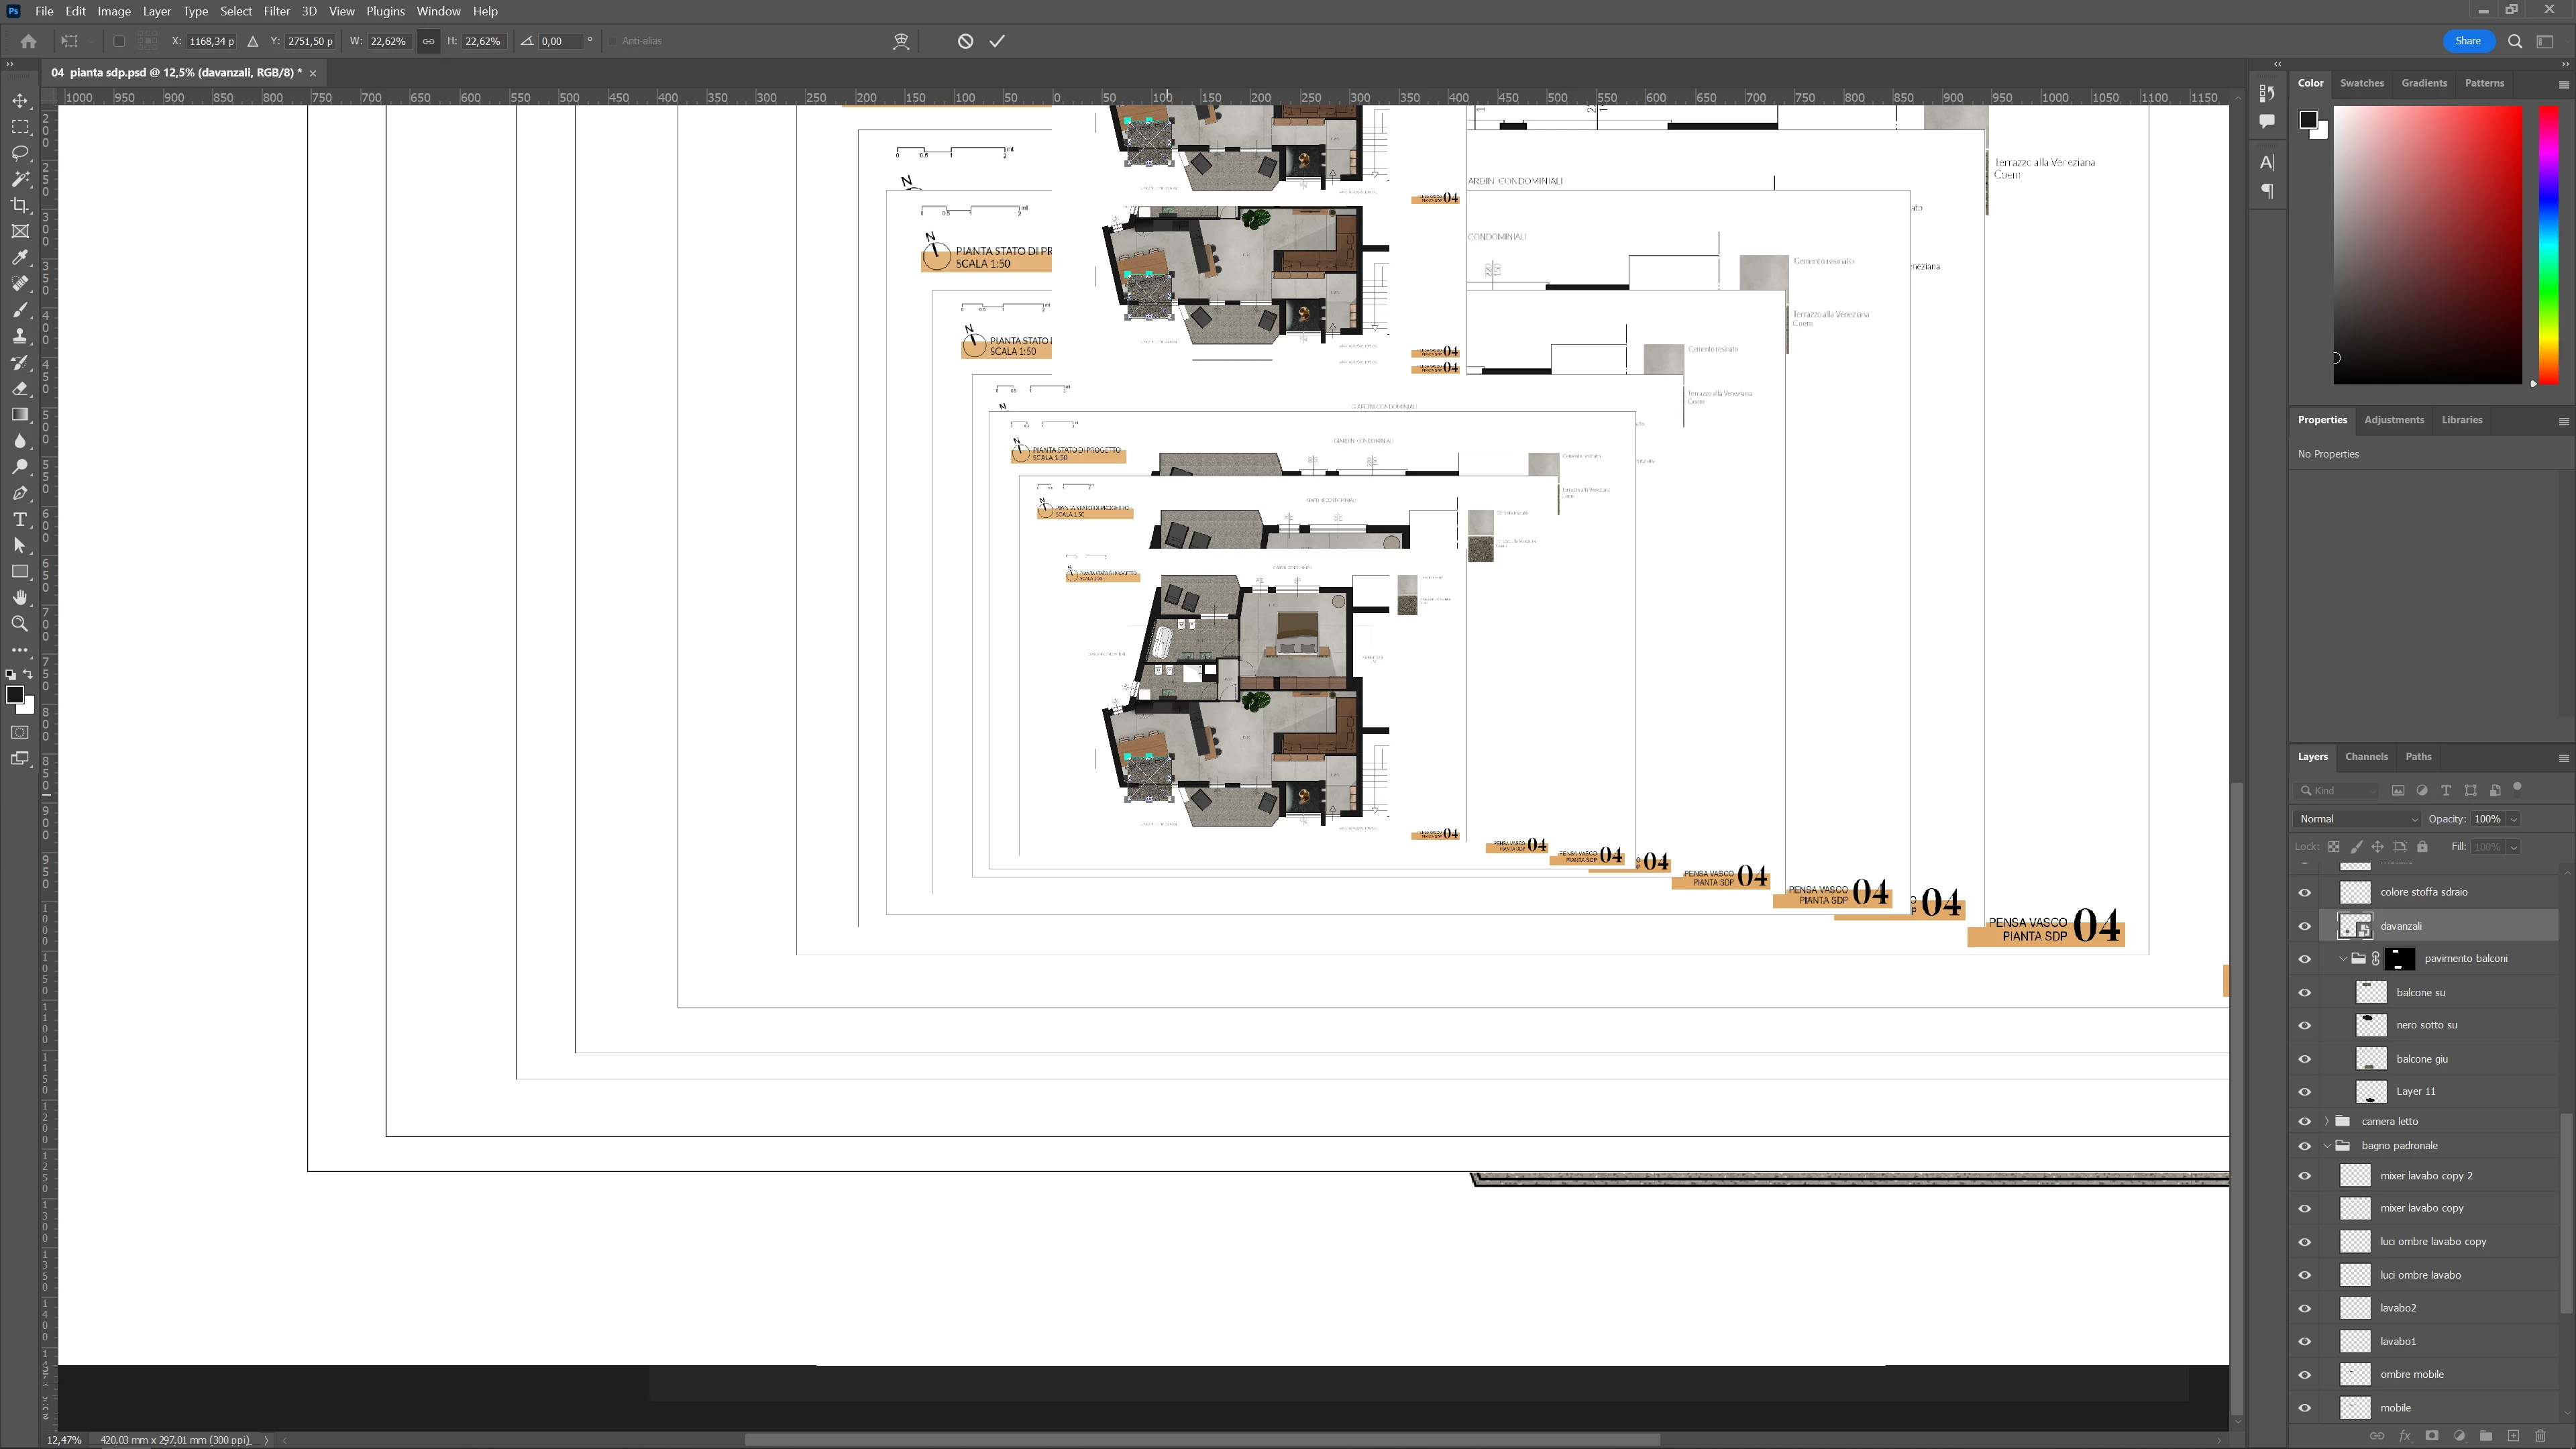This screenshot has height=1449, width=2576.
Task: Toggle warp mode icon in options bar
Action: 901,41
